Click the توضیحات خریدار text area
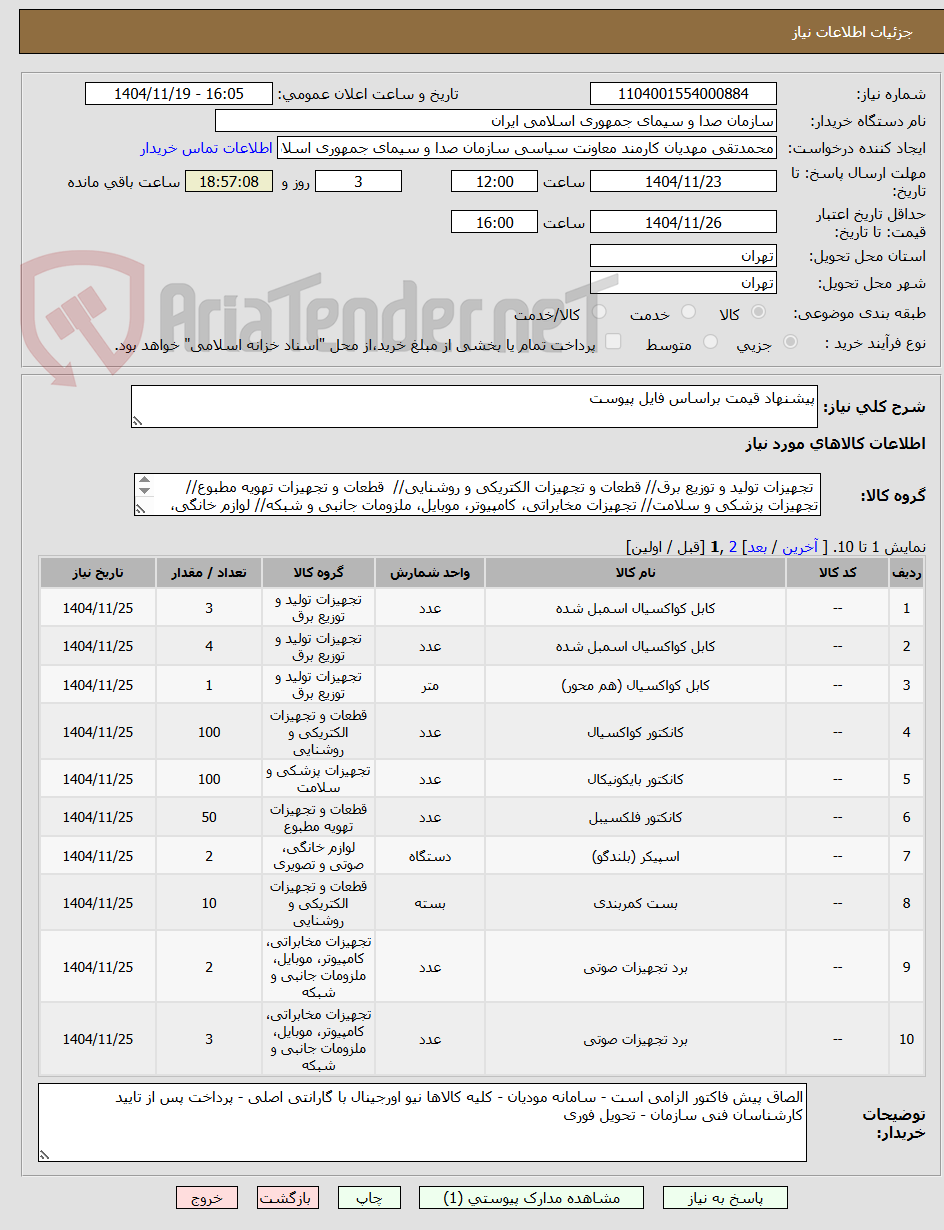 422,1123
